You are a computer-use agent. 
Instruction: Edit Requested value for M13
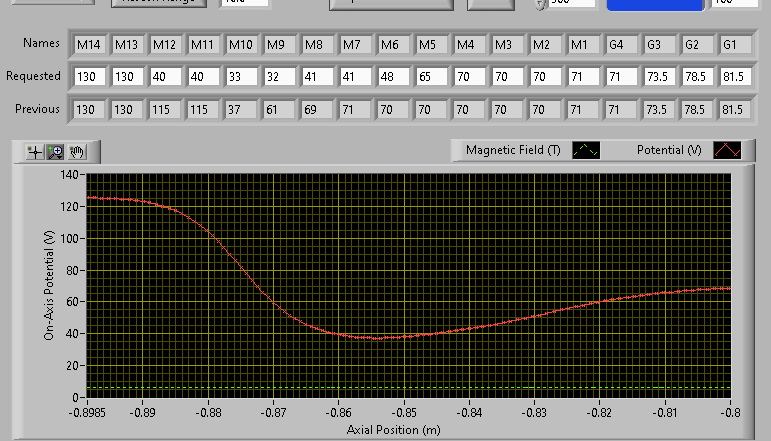(127, 77)
